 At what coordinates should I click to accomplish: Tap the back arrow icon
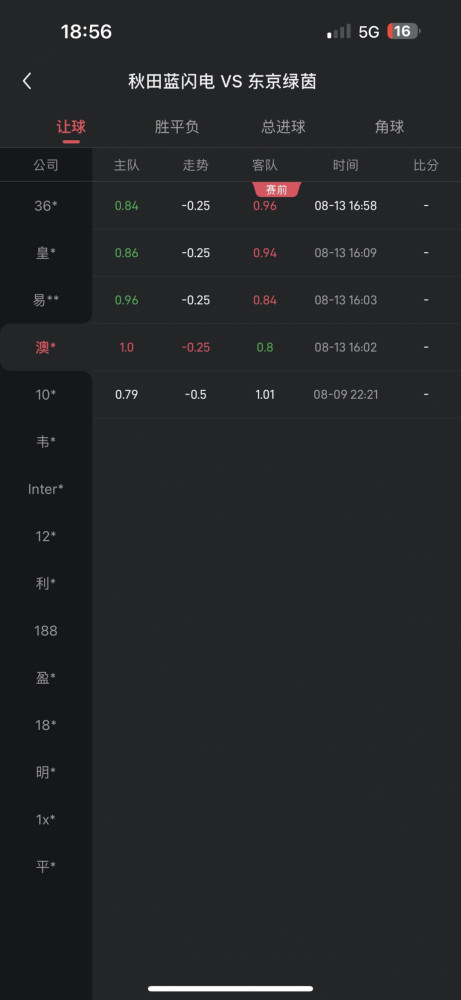pos(27,81)
